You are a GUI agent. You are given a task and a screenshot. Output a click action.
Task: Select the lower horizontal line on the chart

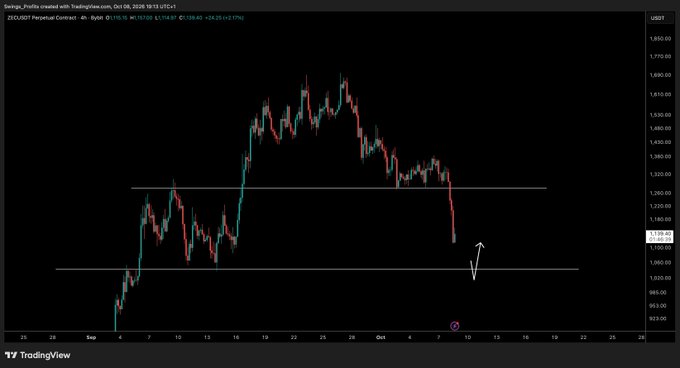317,269
